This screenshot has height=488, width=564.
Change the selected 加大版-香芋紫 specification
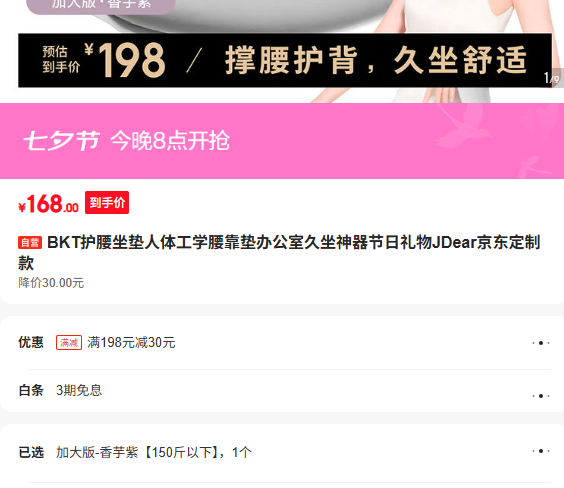click(154, 452)
